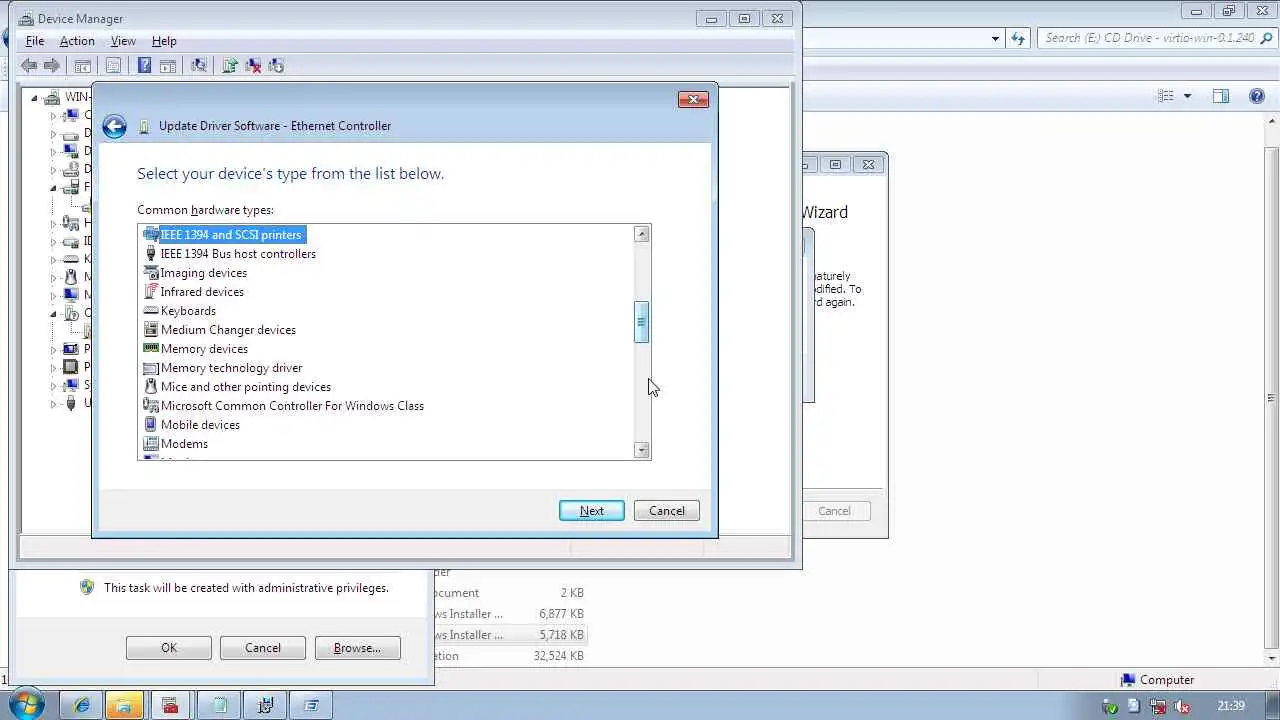Click Explorer's refresh icon beside the address bar

(1018, 38)
